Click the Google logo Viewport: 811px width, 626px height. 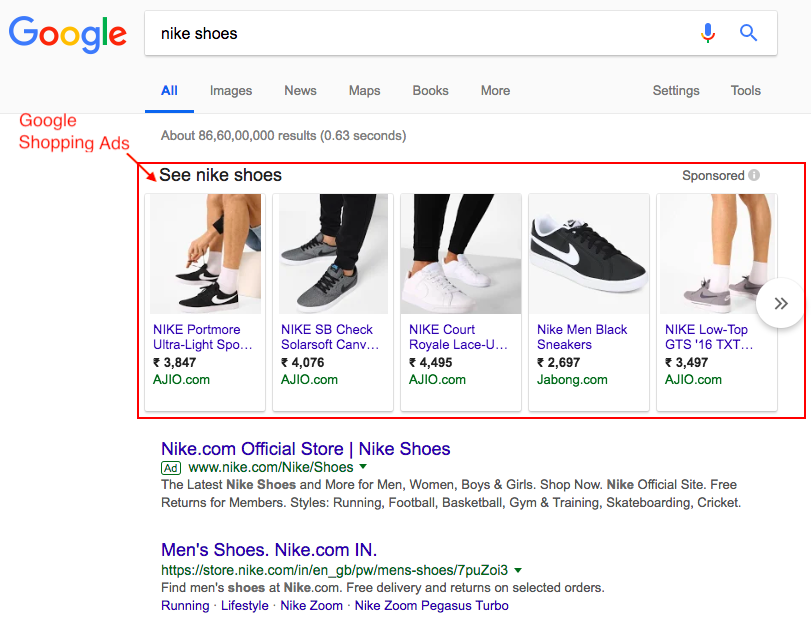click(68, 34)
